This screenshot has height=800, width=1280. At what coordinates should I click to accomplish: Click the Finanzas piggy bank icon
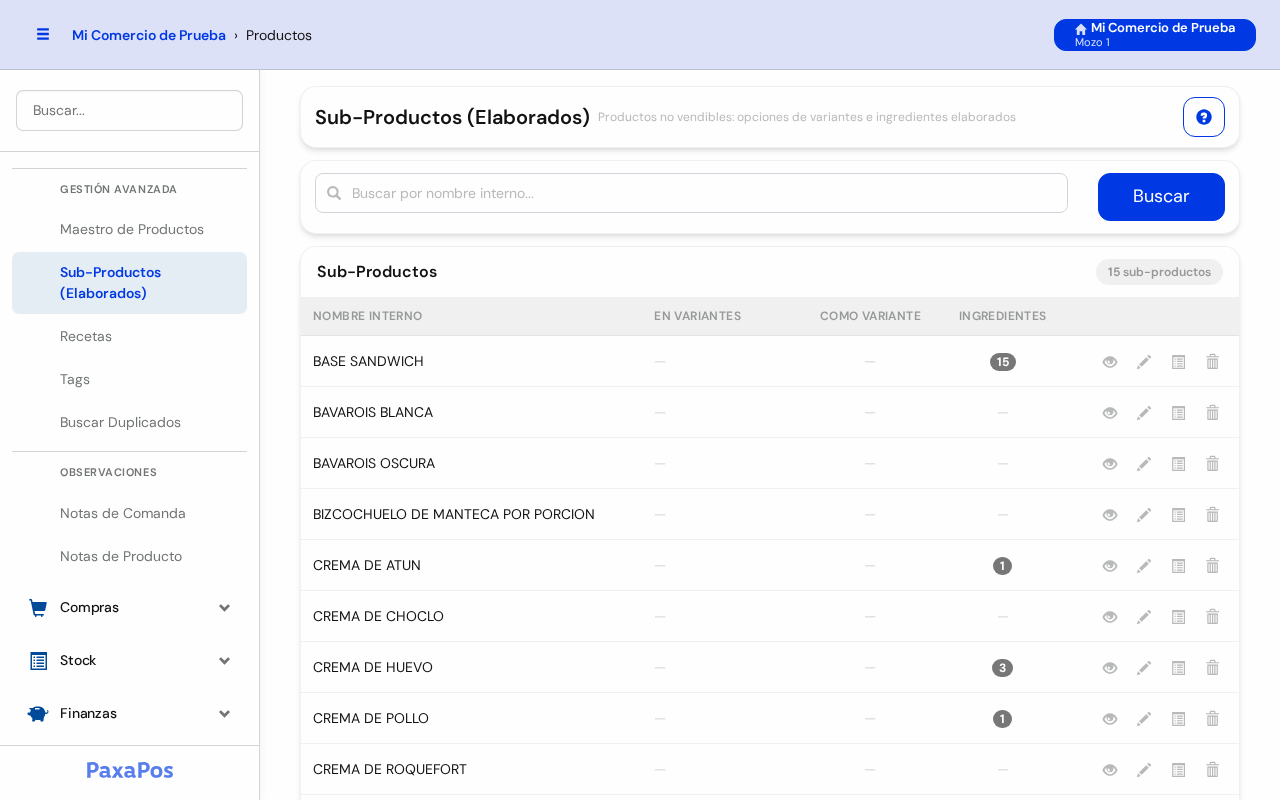coord(38,714)
